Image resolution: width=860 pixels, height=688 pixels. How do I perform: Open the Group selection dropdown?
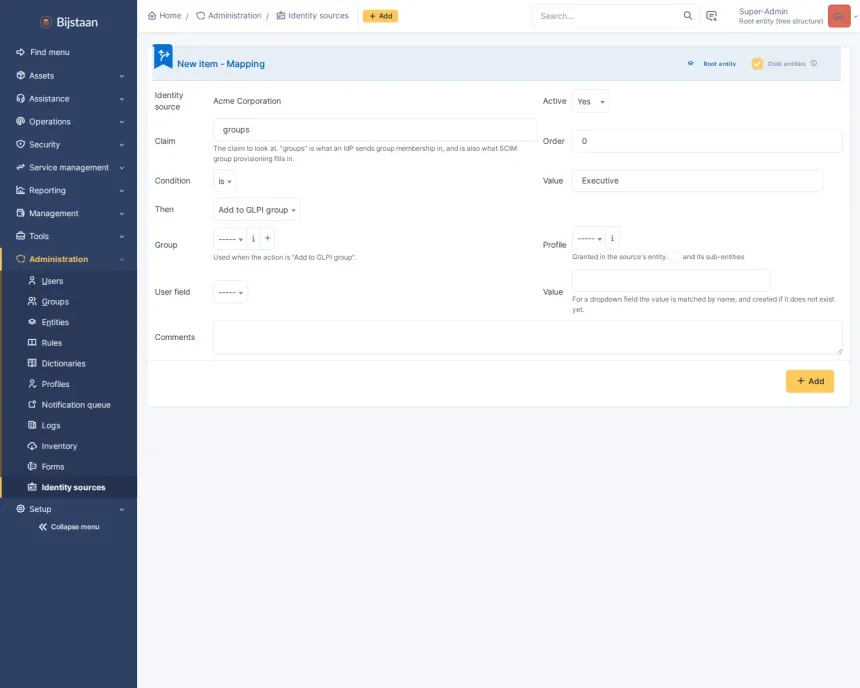230,239
